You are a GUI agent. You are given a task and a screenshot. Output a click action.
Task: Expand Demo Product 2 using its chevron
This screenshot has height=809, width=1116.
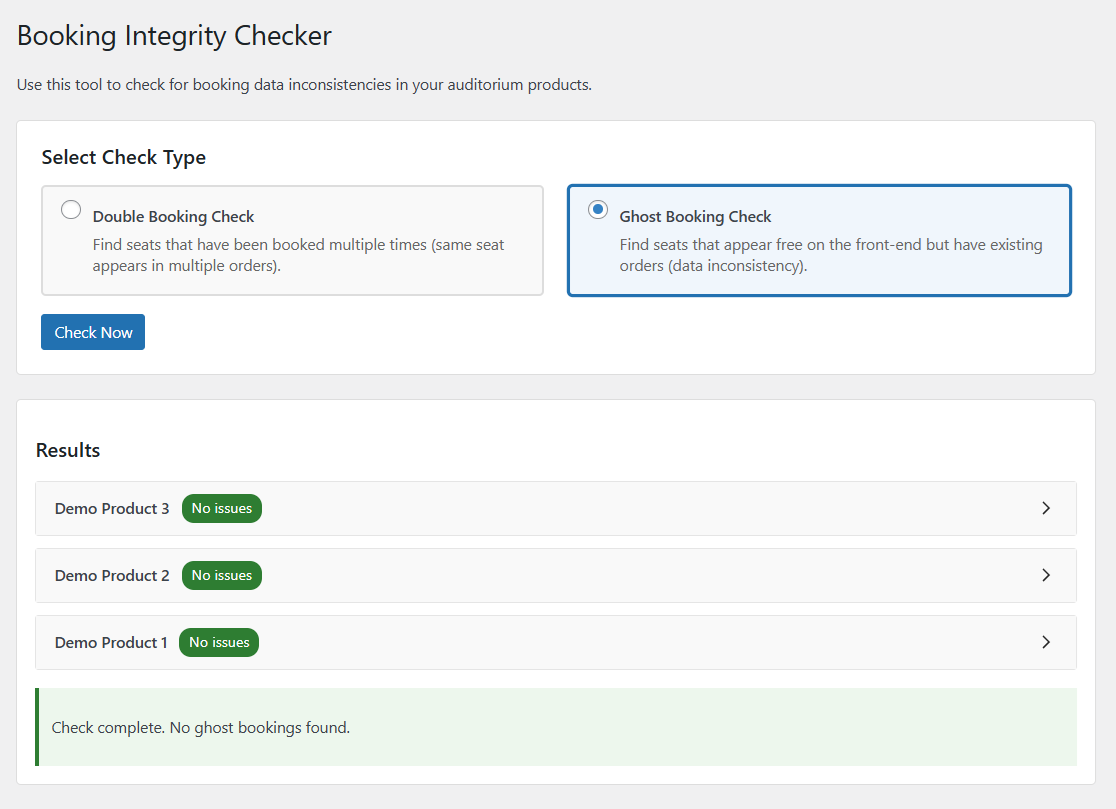click(1046, 575)
